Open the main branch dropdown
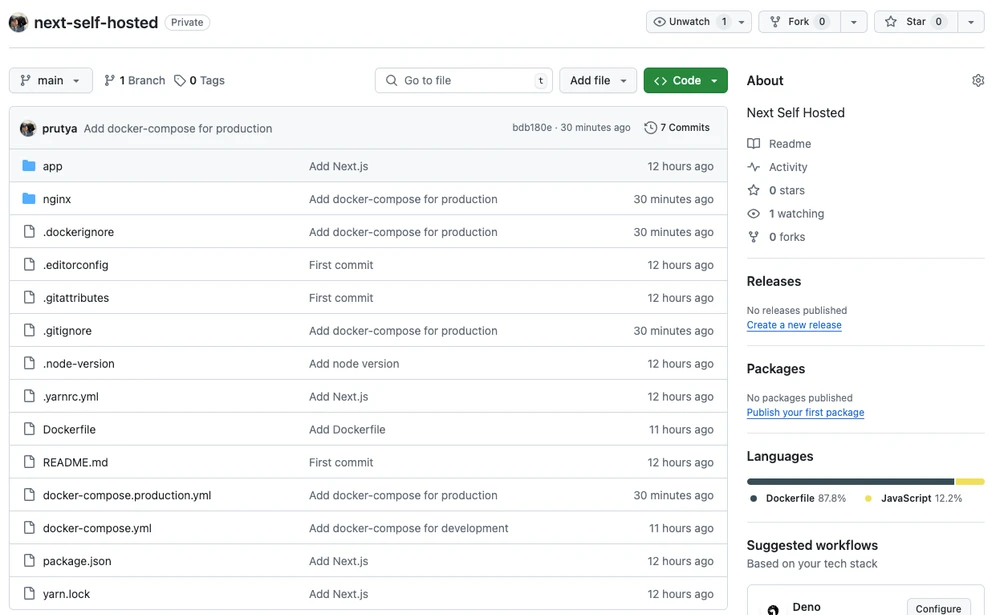Screen dimensions: 1000x615 pyautogui.click(x=50, y=81)
